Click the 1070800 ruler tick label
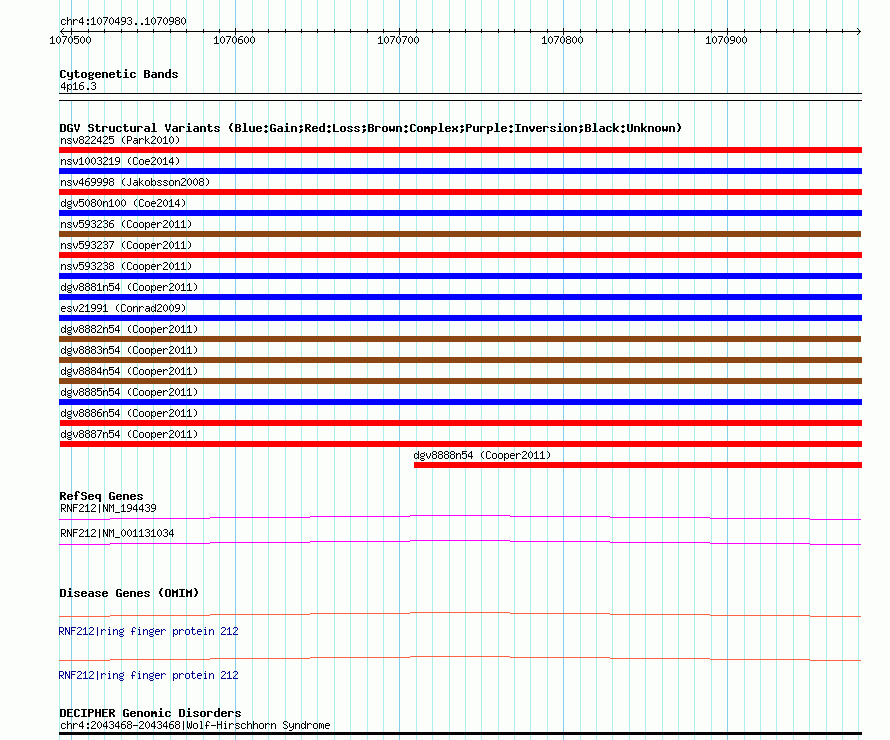Viewport: 890px width, 740px height. pos(562,40)
